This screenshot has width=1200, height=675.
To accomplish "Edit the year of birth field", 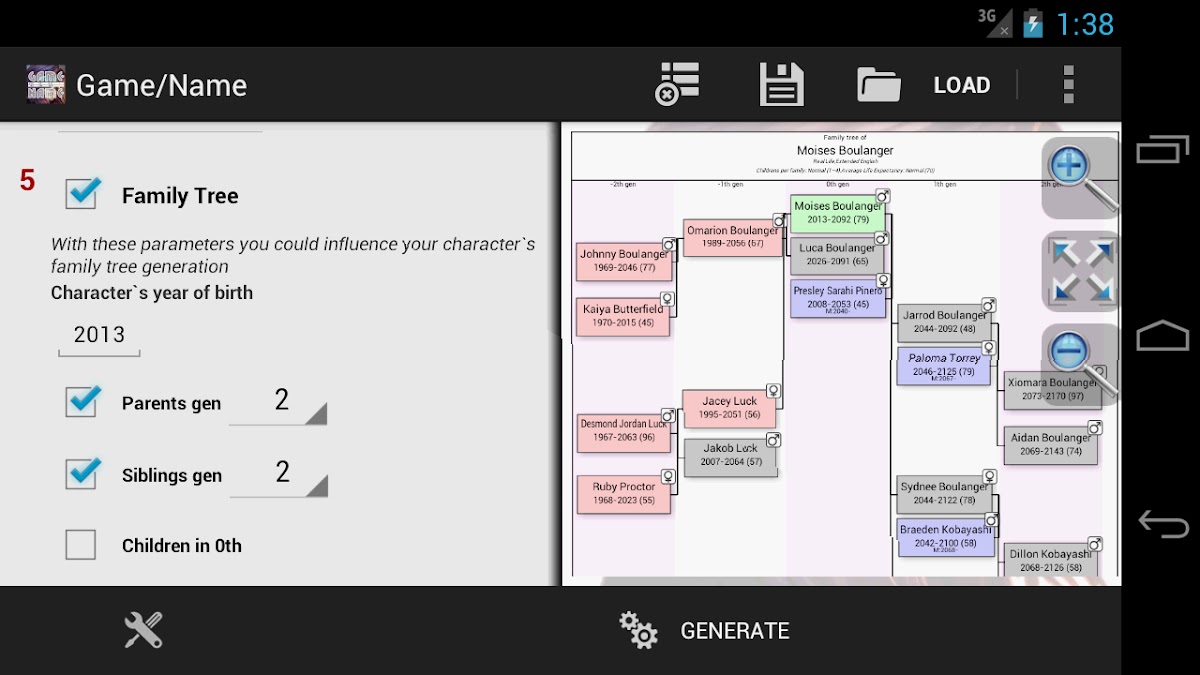I will point(99,335).
